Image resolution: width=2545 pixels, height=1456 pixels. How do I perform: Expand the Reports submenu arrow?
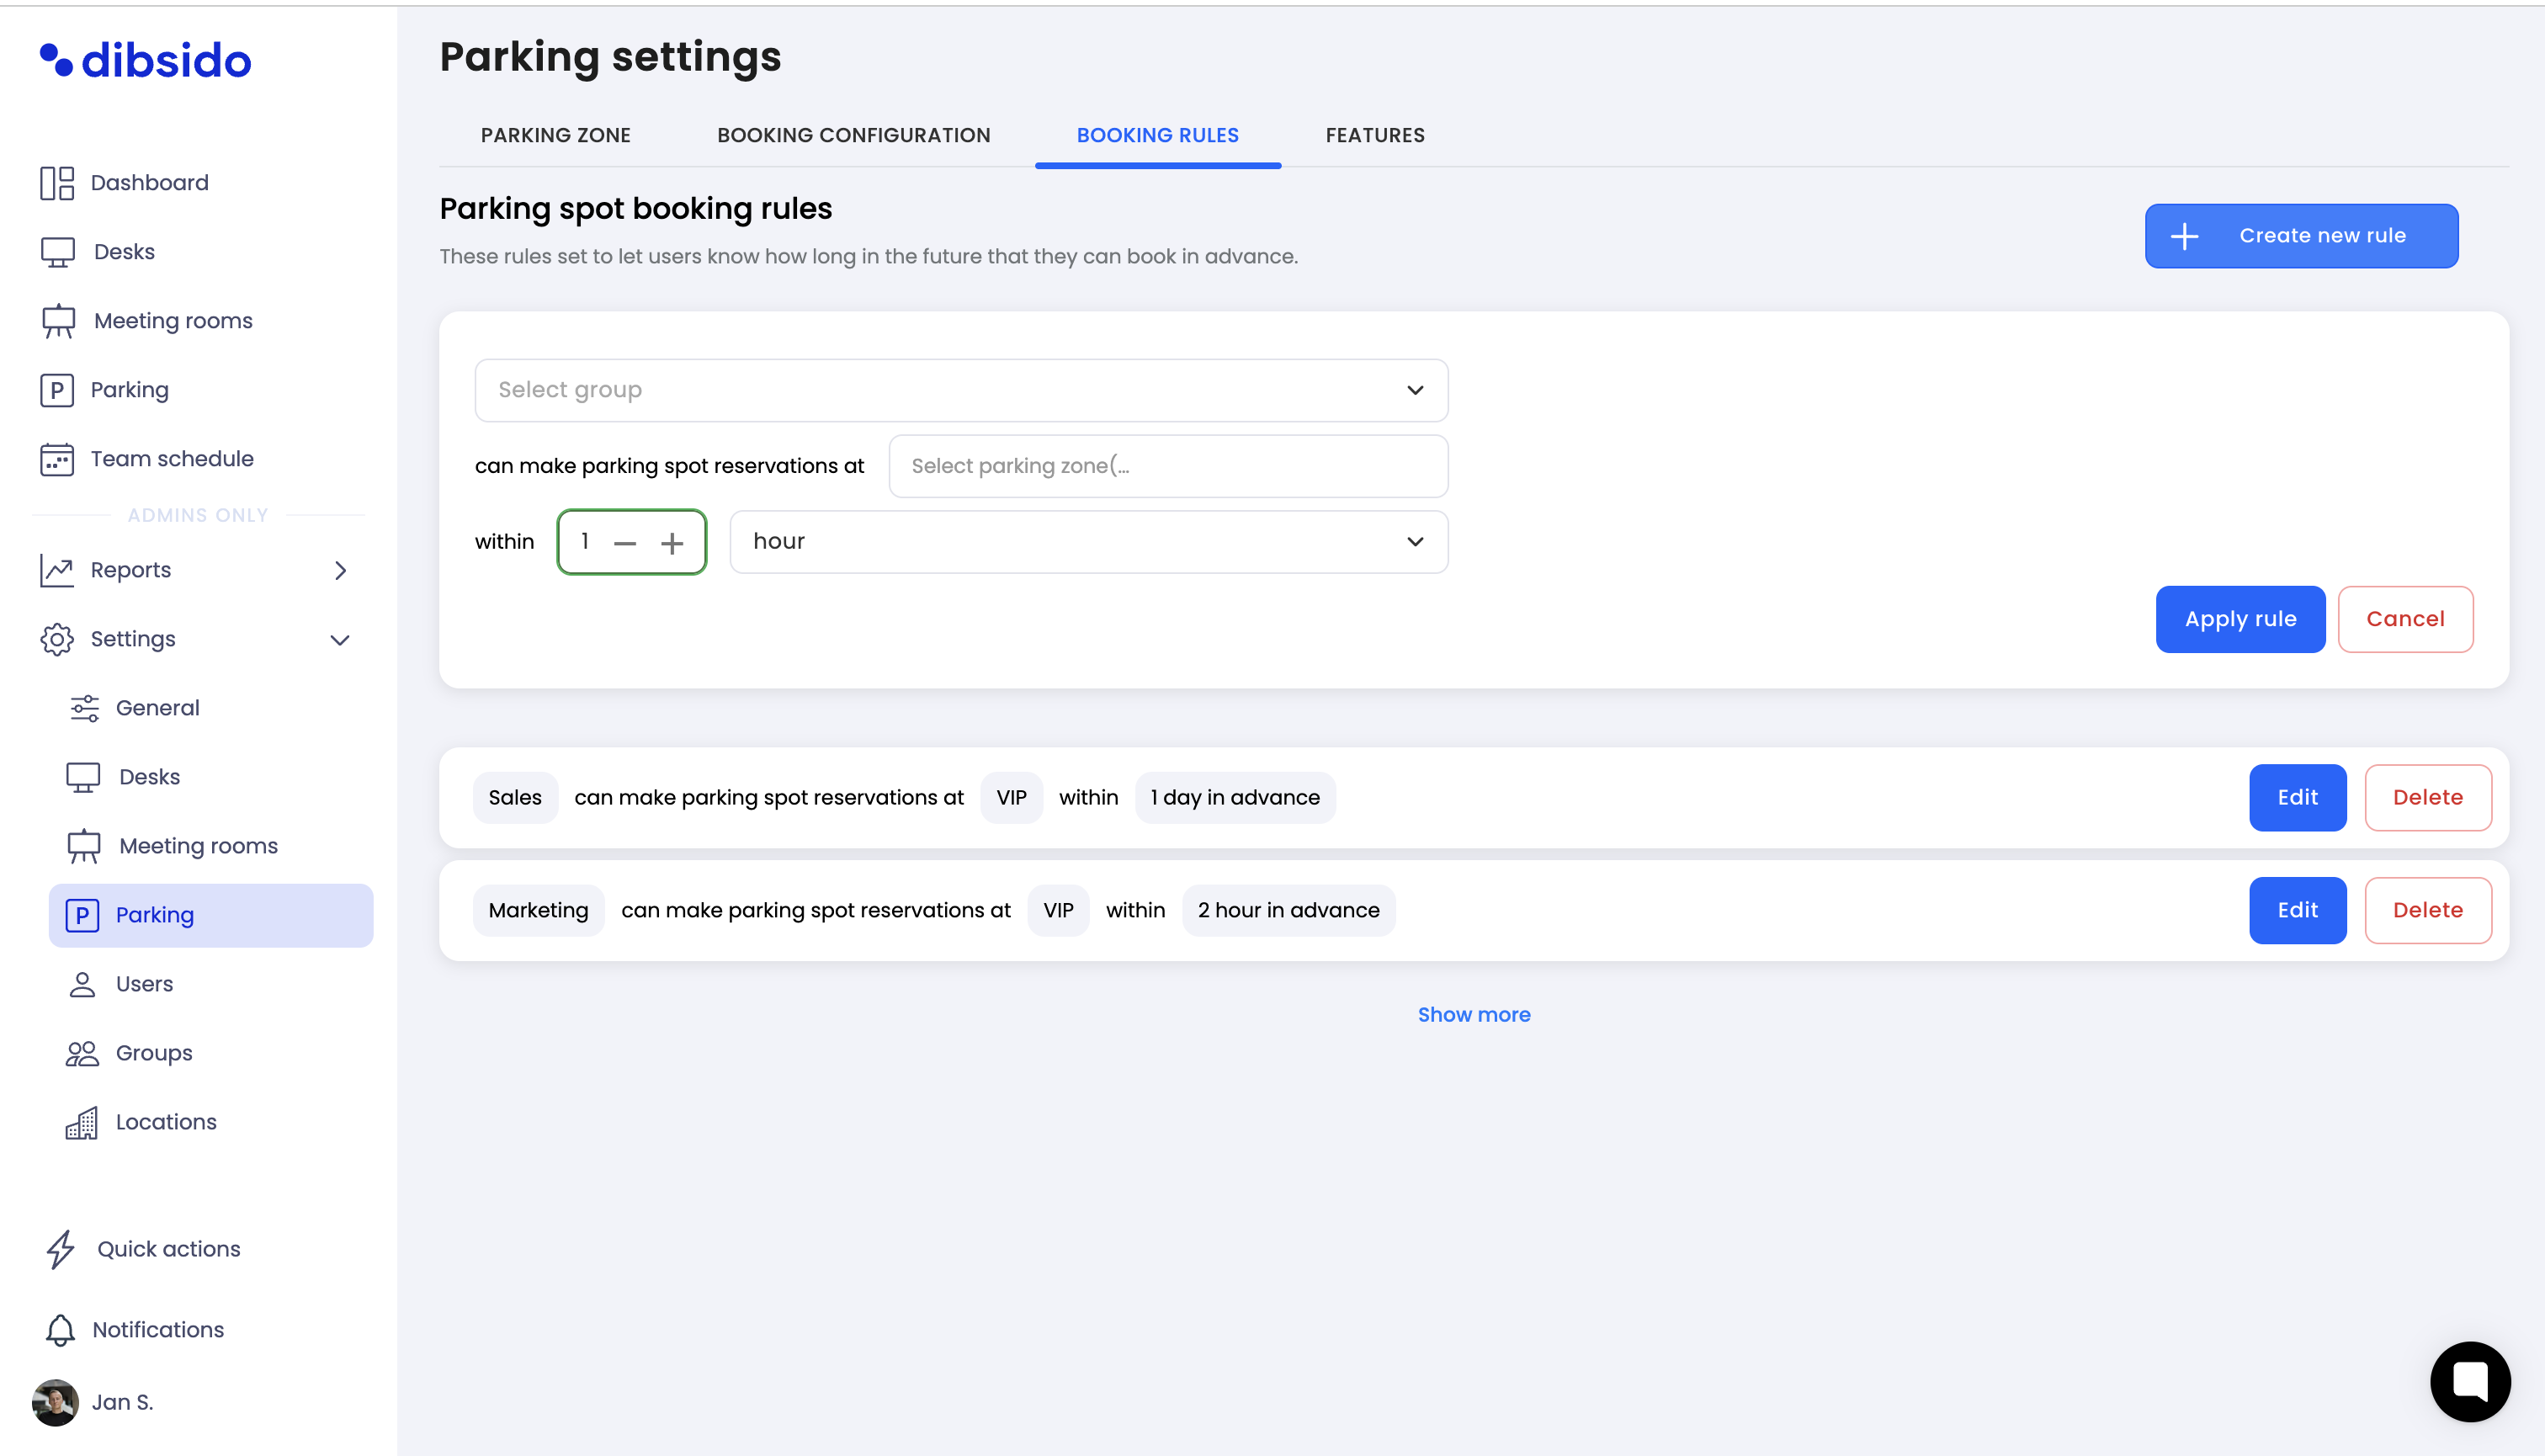coord(340,570)
